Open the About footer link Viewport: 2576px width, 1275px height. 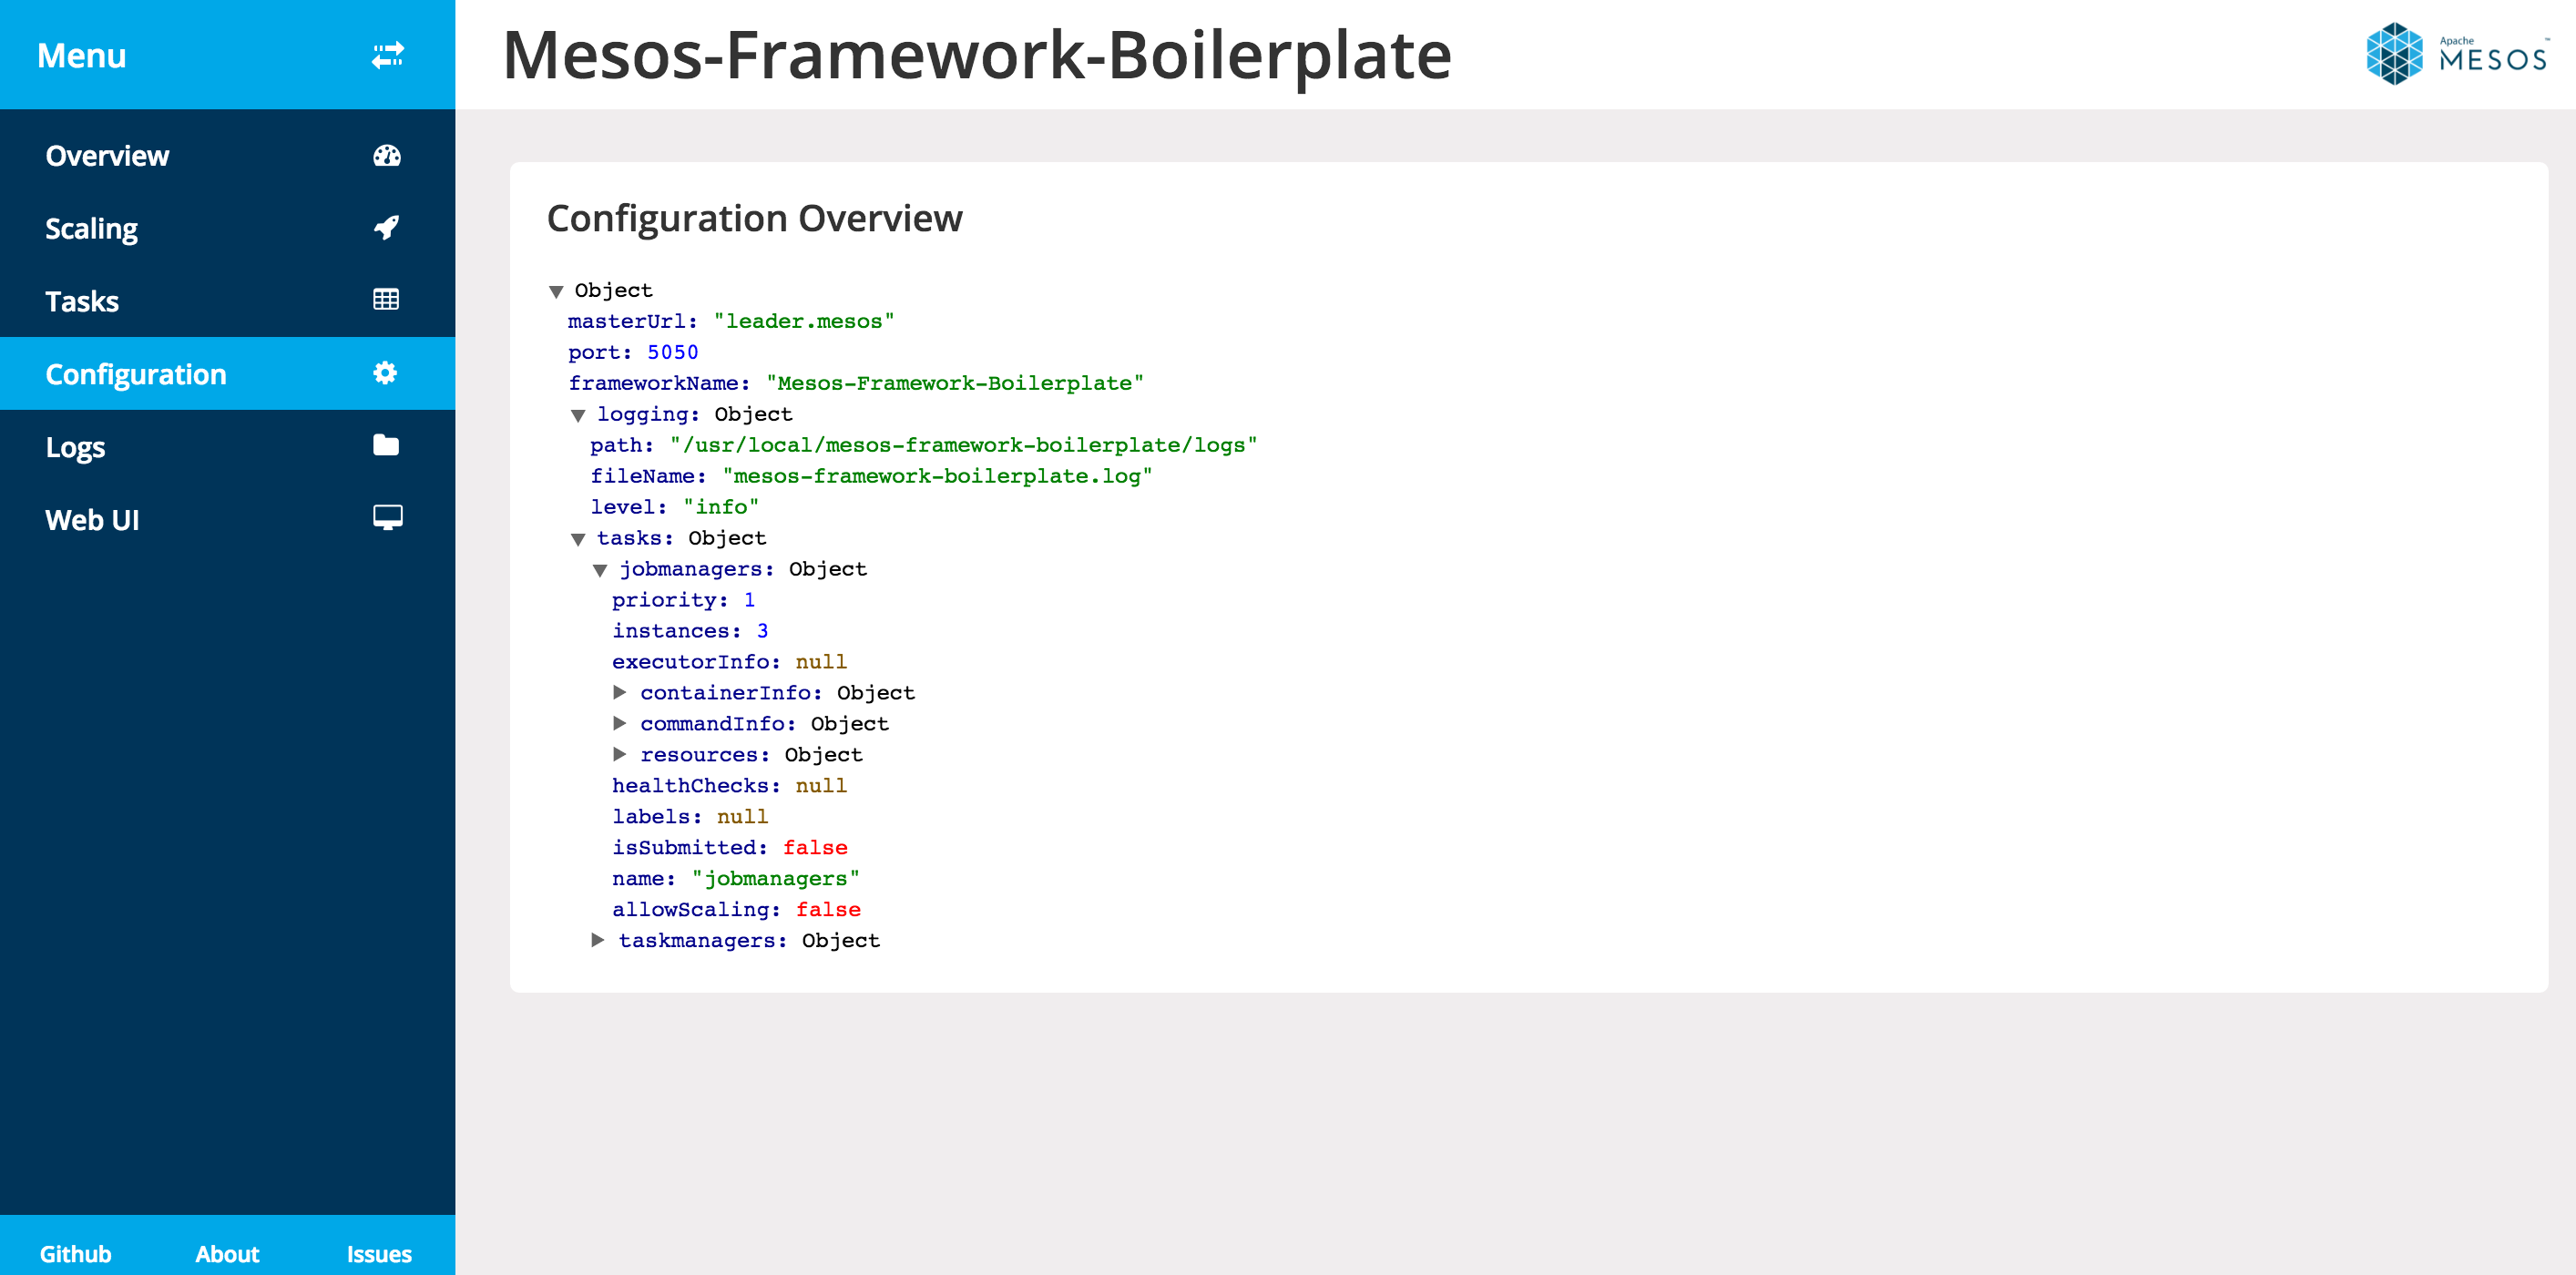point(227,1254)
